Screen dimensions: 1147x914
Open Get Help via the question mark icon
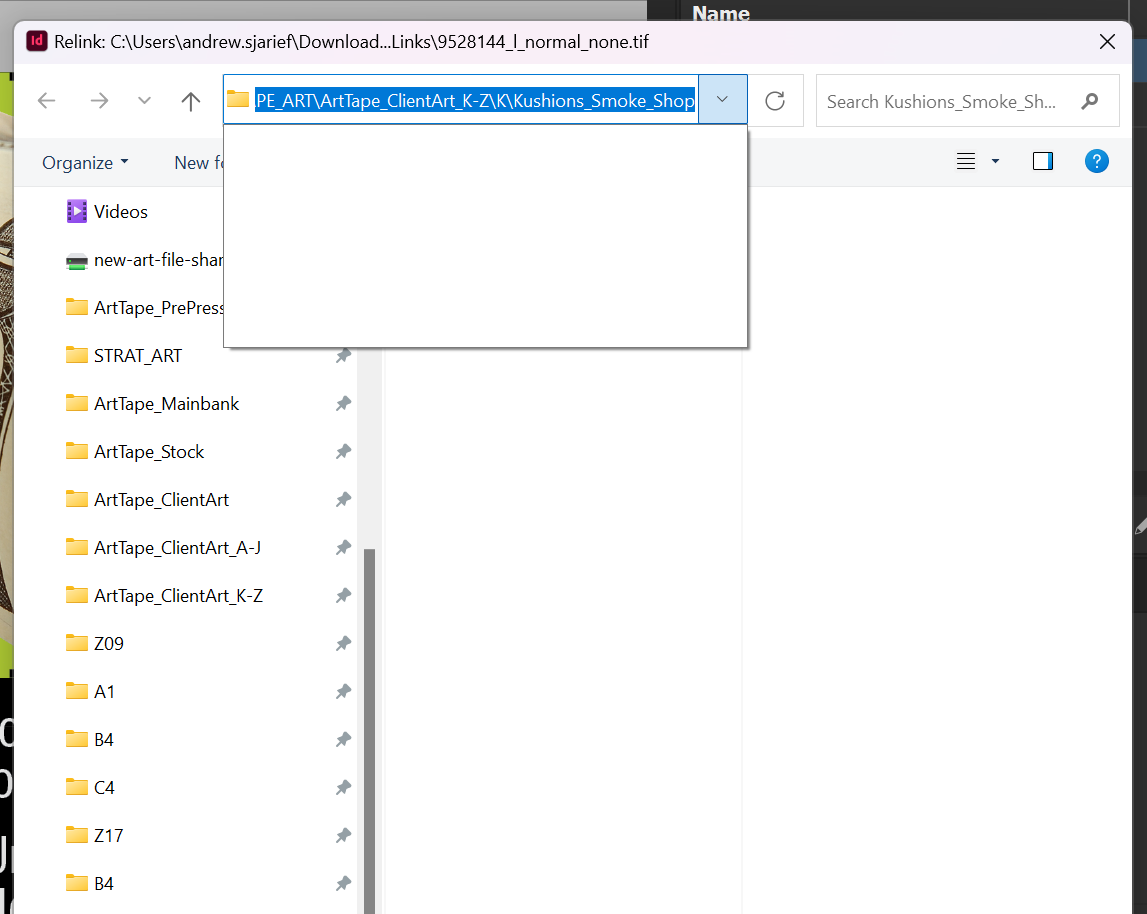[1097, 161]
